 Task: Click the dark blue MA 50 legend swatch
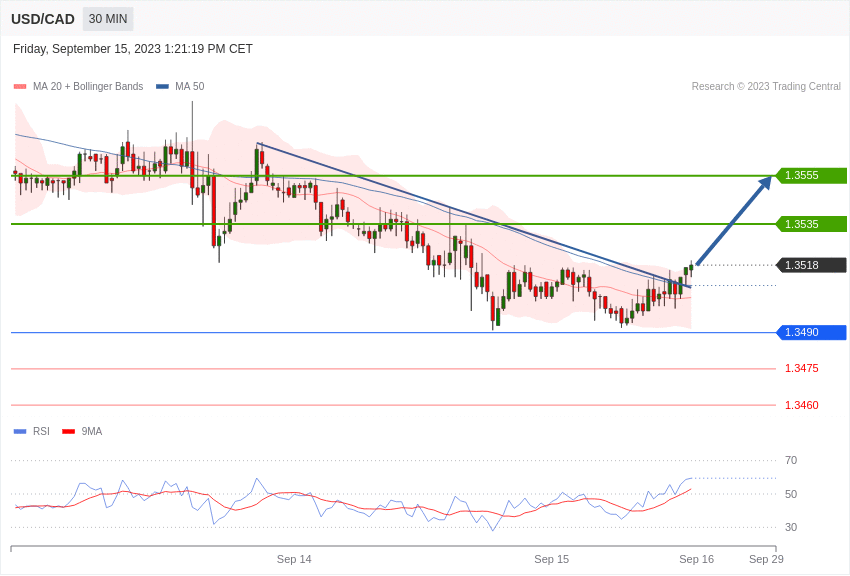coord(162,87)
